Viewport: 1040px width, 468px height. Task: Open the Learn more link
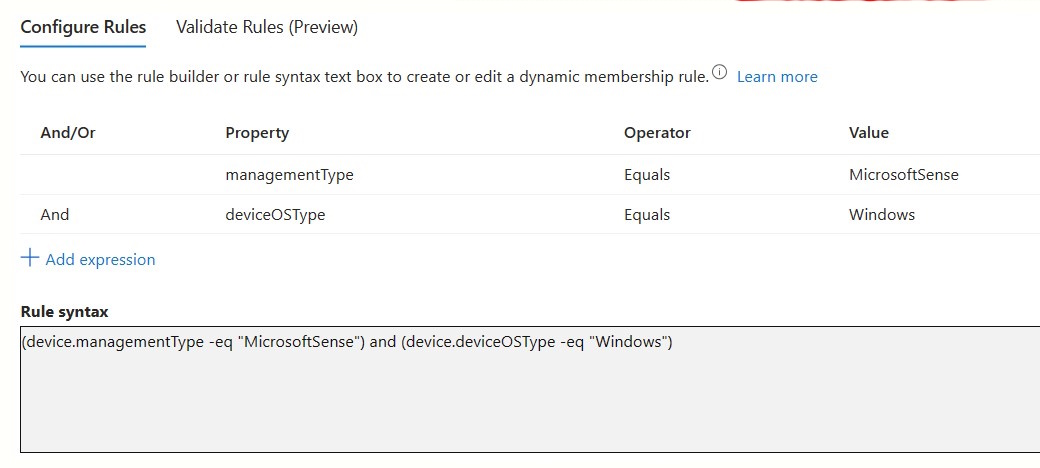tap(777, 77)
